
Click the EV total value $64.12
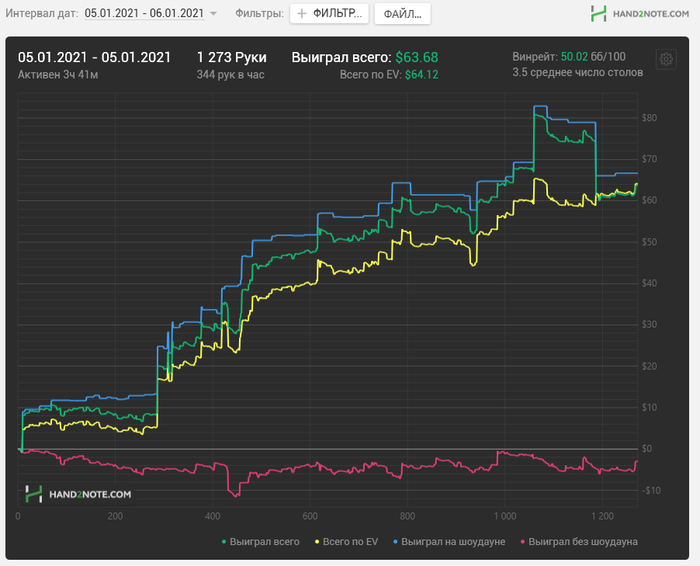[421, 75]
